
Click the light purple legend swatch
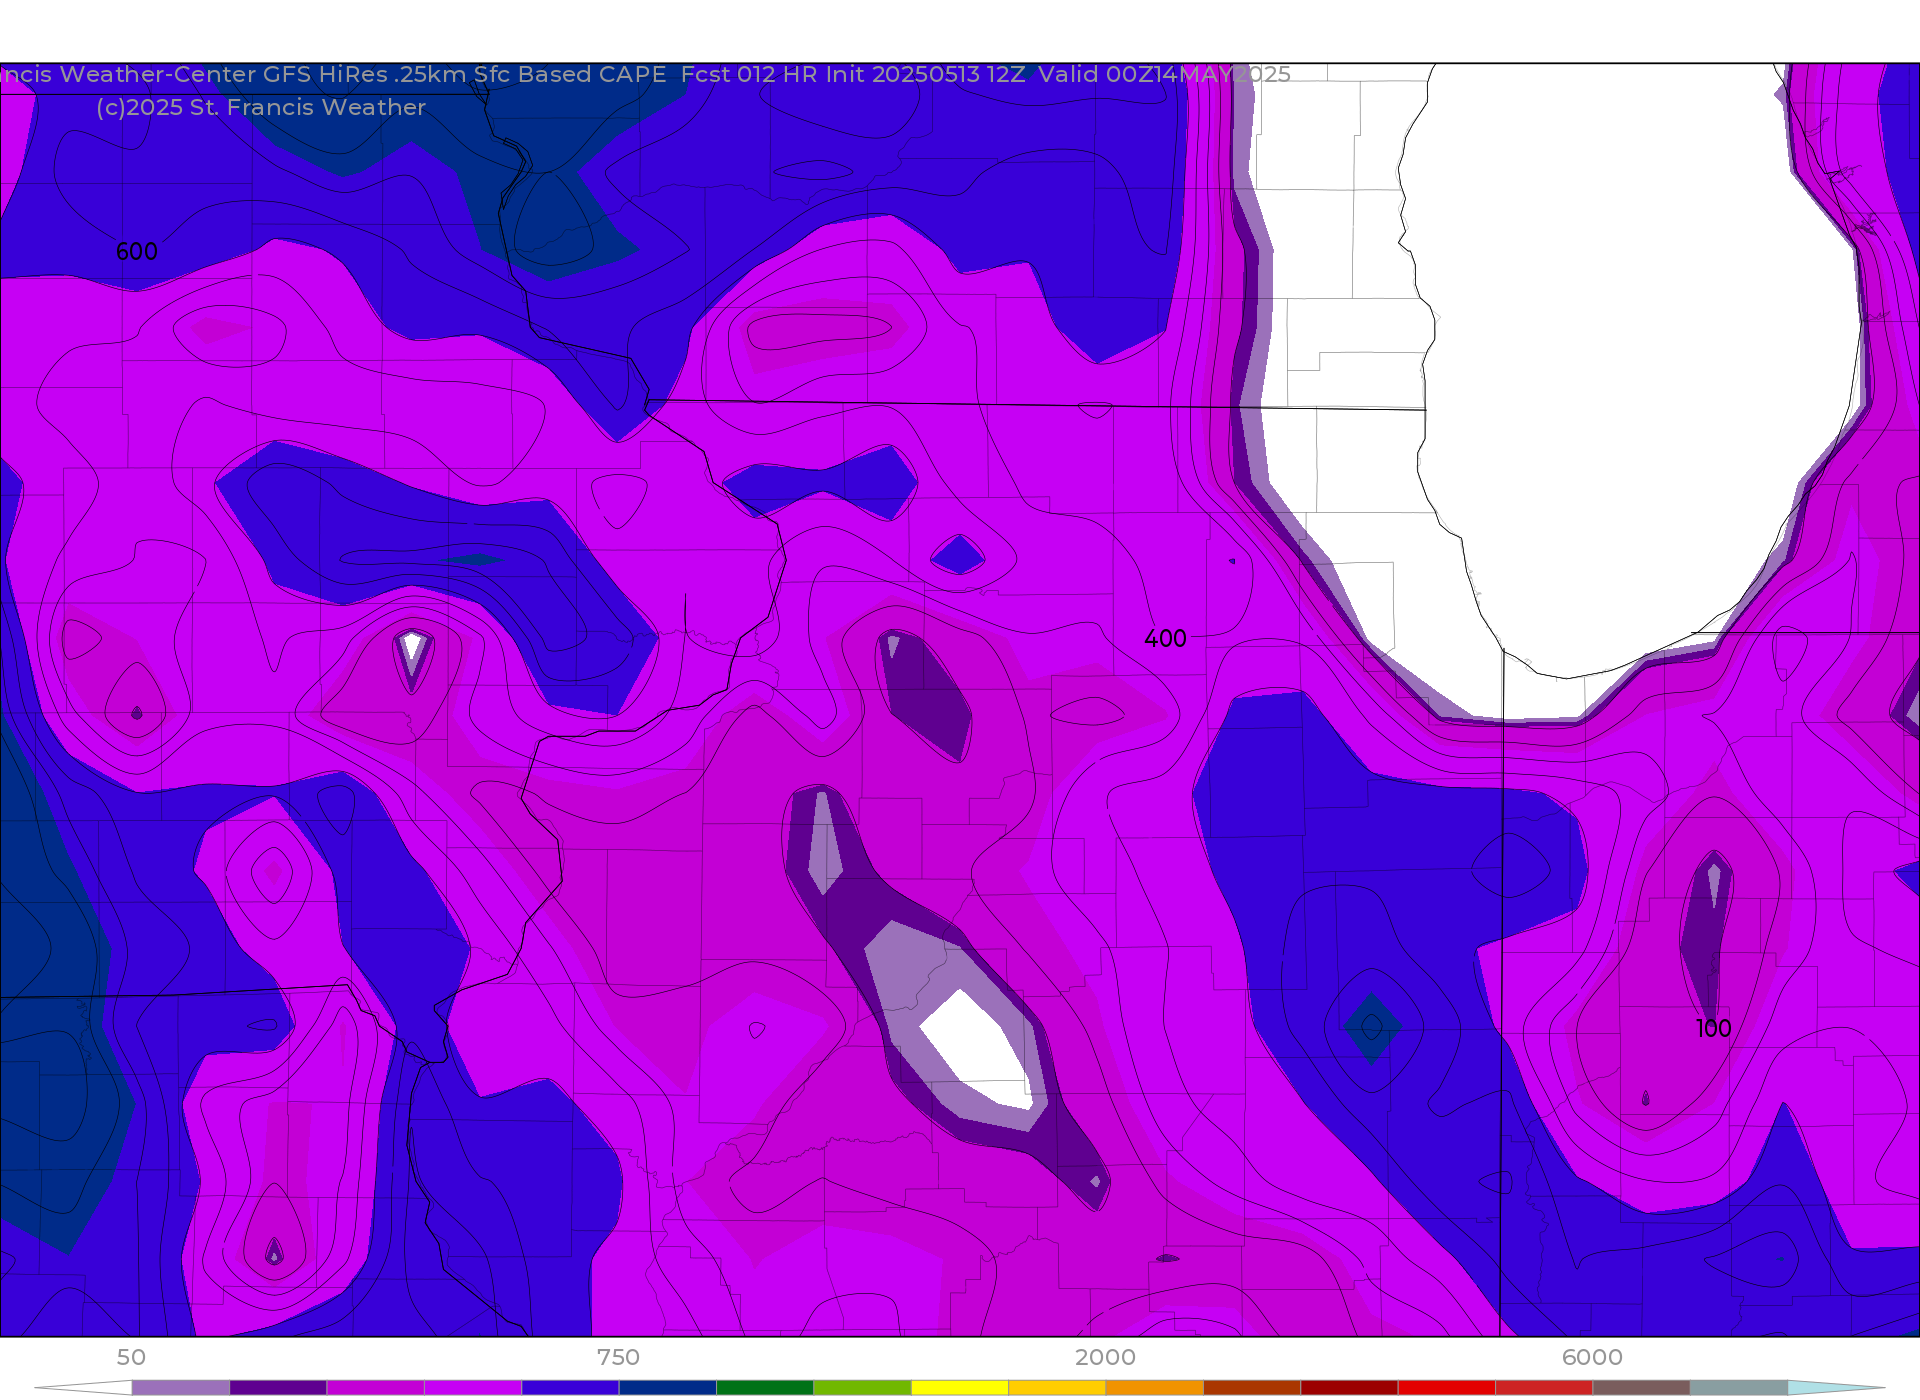[x=181, y=1388]
